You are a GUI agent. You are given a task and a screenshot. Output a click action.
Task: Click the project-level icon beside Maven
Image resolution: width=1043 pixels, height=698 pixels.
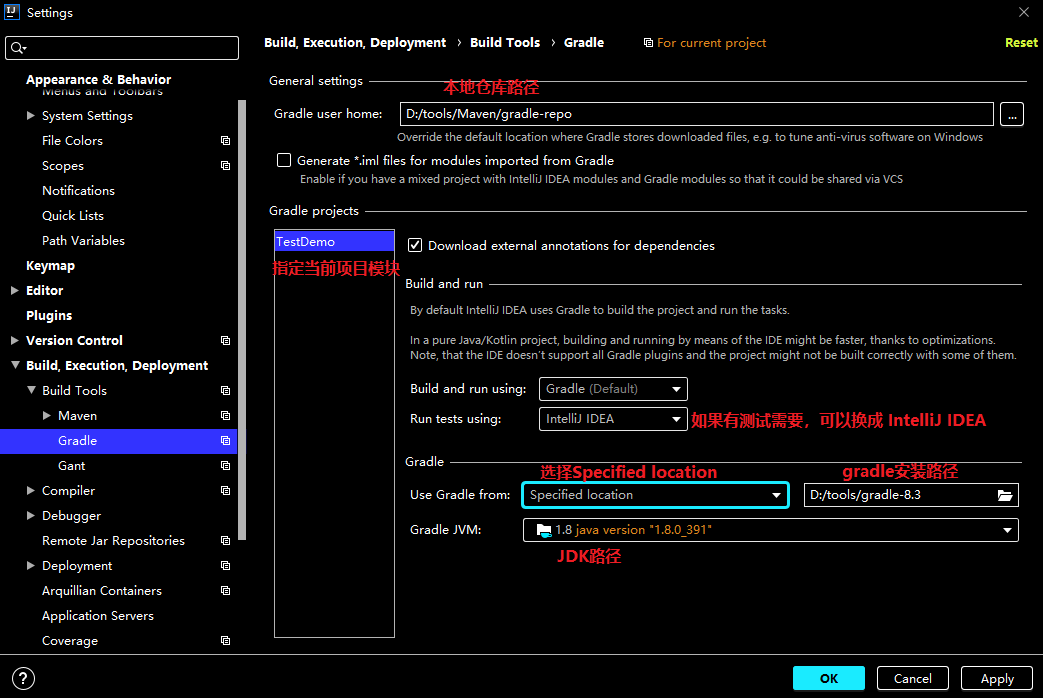pos(225,416)
